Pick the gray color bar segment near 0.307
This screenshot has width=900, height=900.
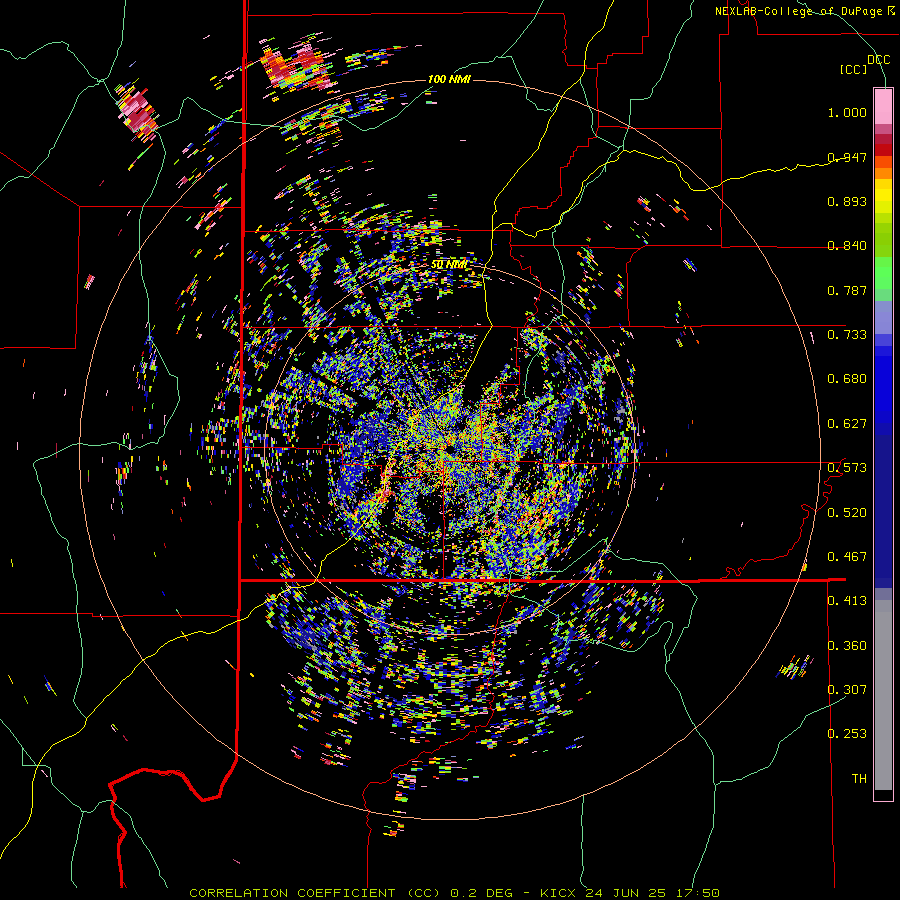tap(883, 695)
